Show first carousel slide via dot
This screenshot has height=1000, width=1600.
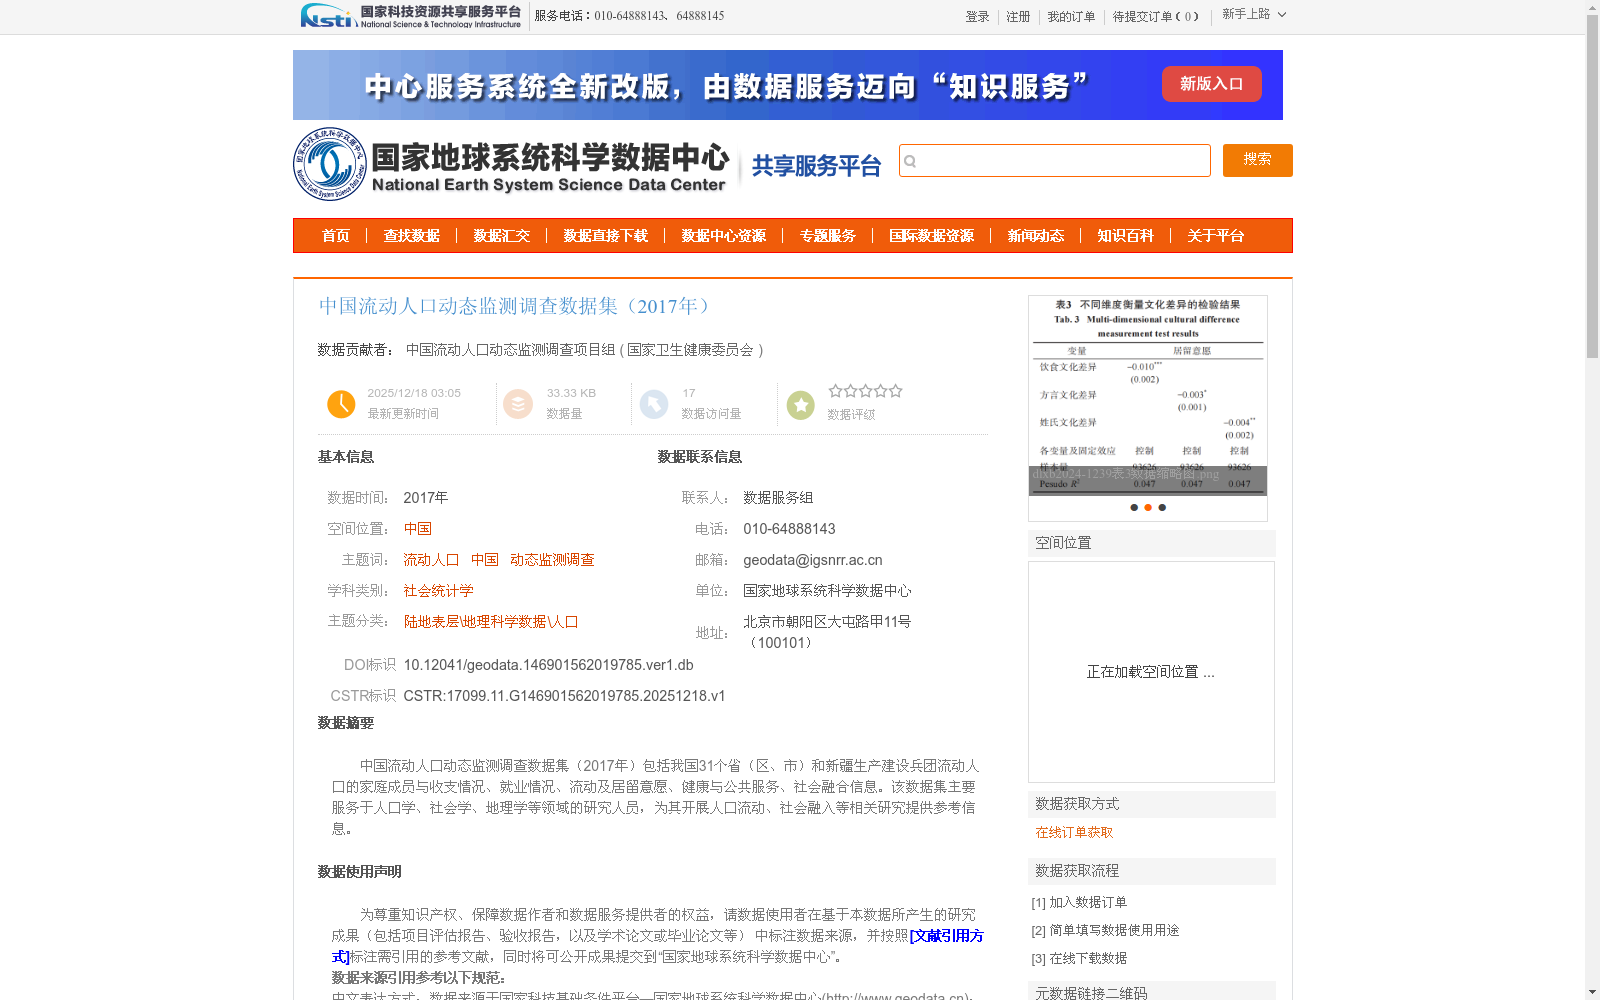[x=1134, y=507]
